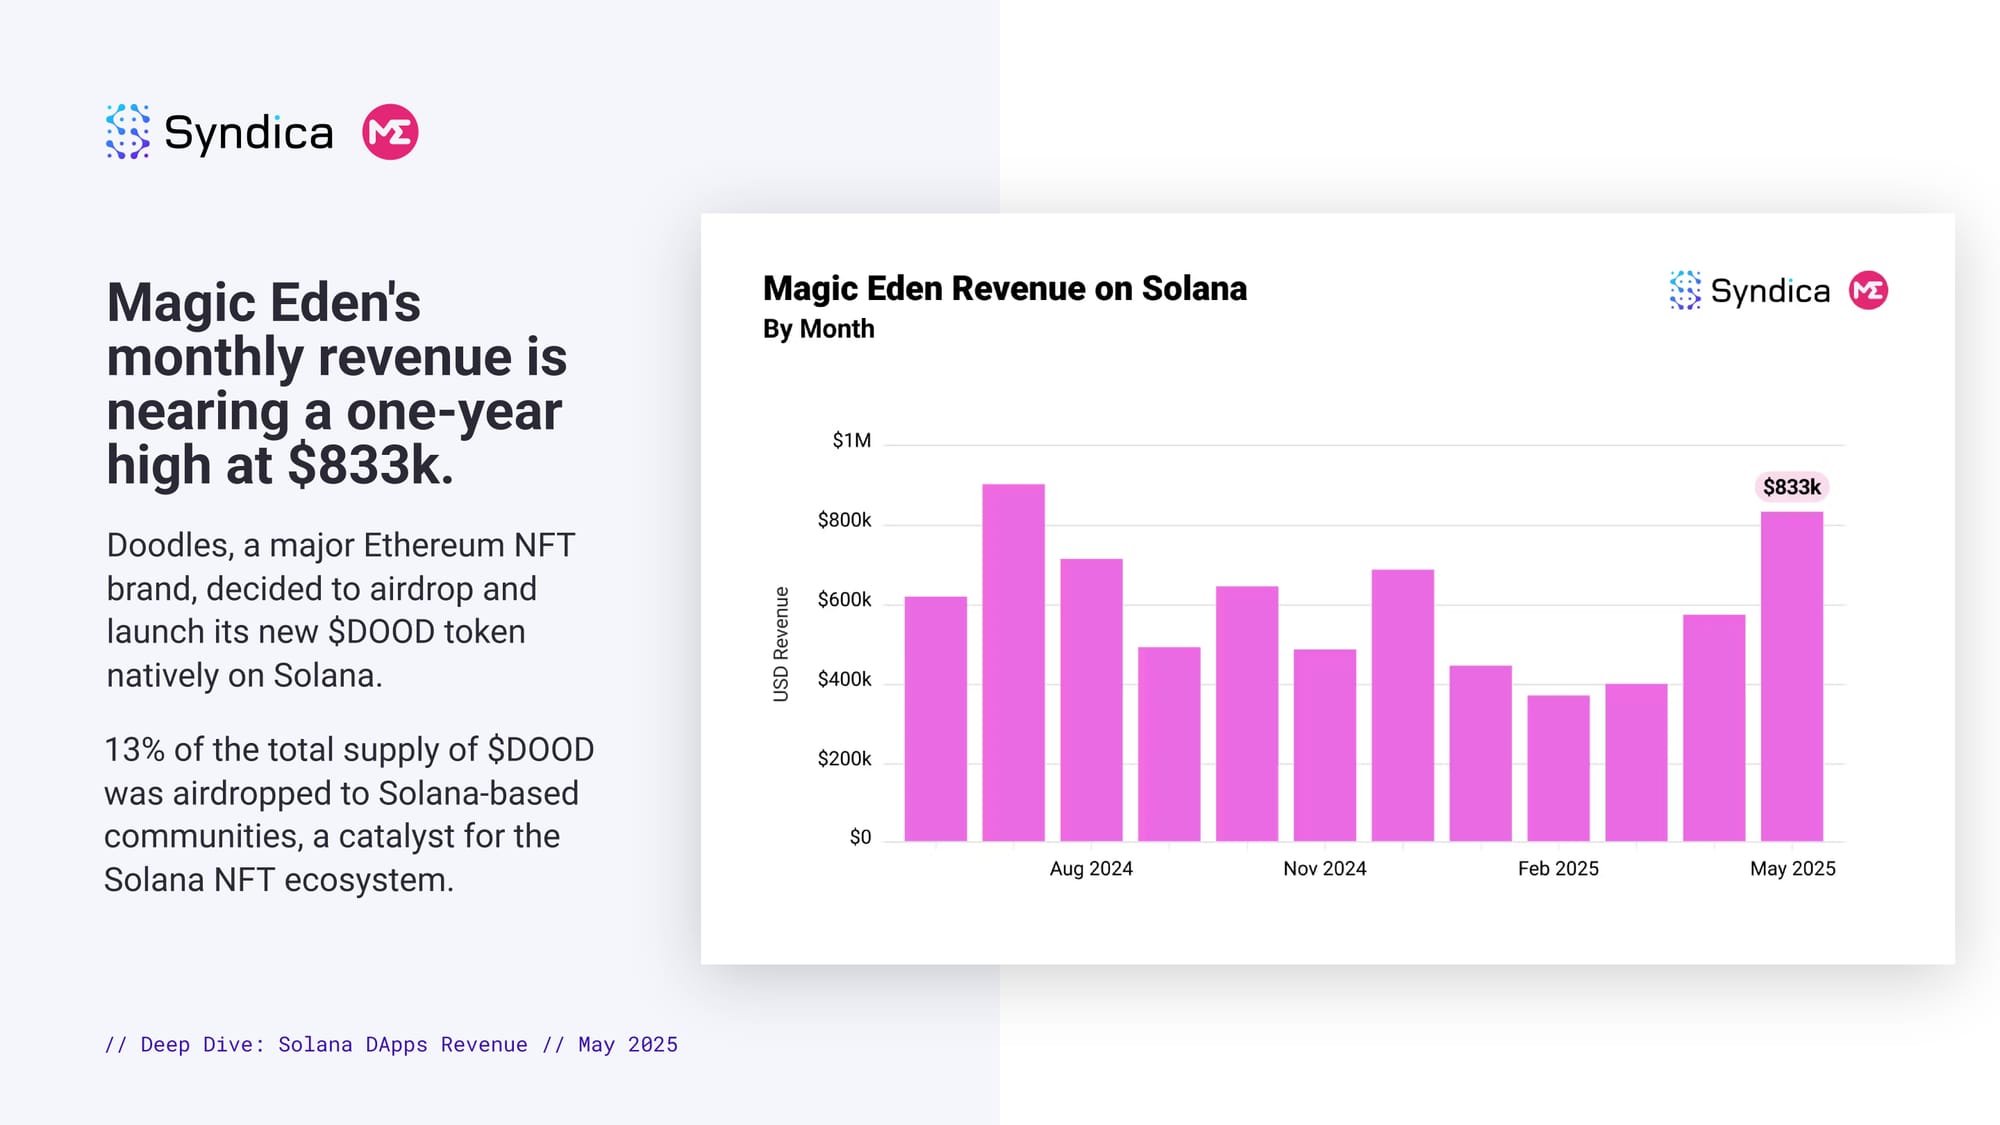Click the '$400k' axis value
This screenshot has height=1125, width=2000.
pyautogui.click(x=845, y=680)
